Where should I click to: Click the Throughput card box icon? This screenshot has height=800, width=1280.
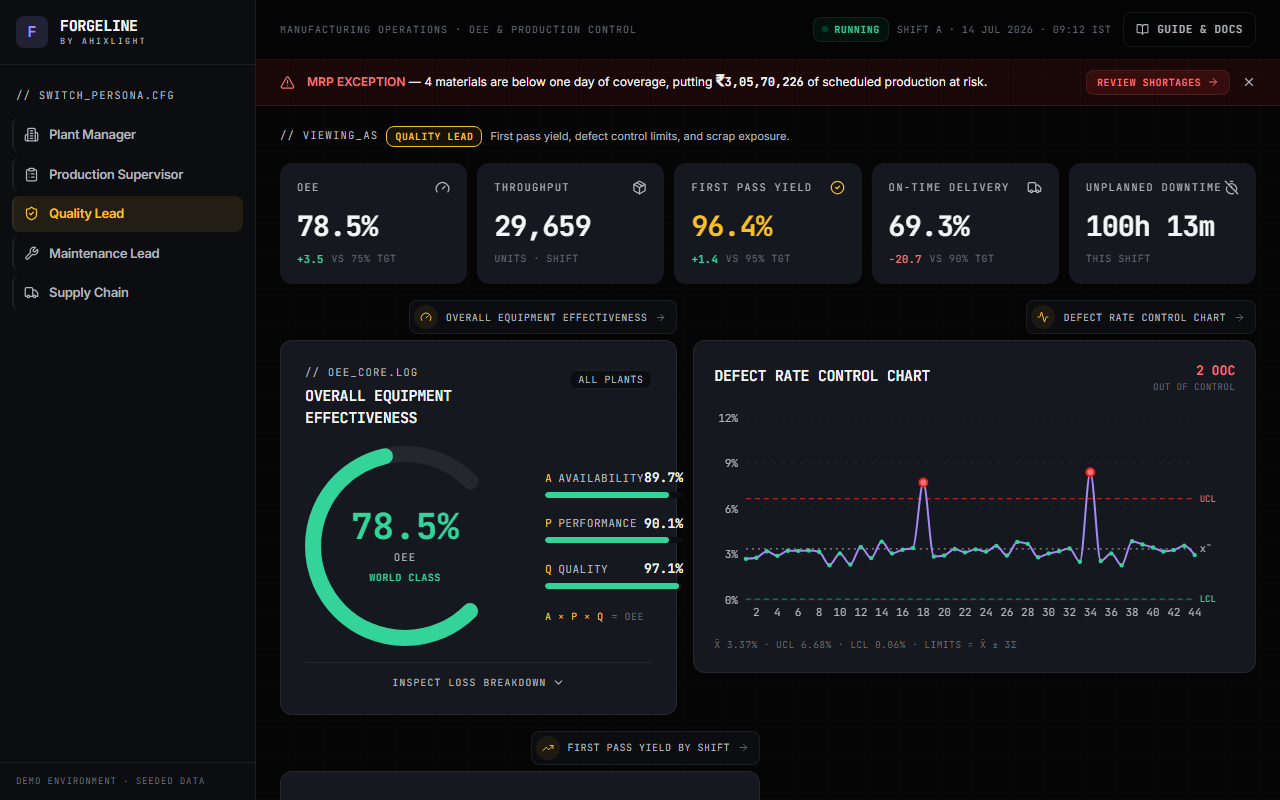[x=640, y=187]
